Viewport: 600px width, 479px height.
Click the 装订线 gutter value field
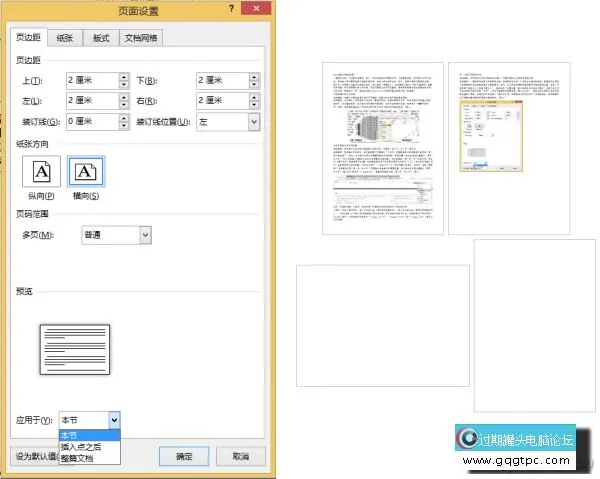pos(92,122)
